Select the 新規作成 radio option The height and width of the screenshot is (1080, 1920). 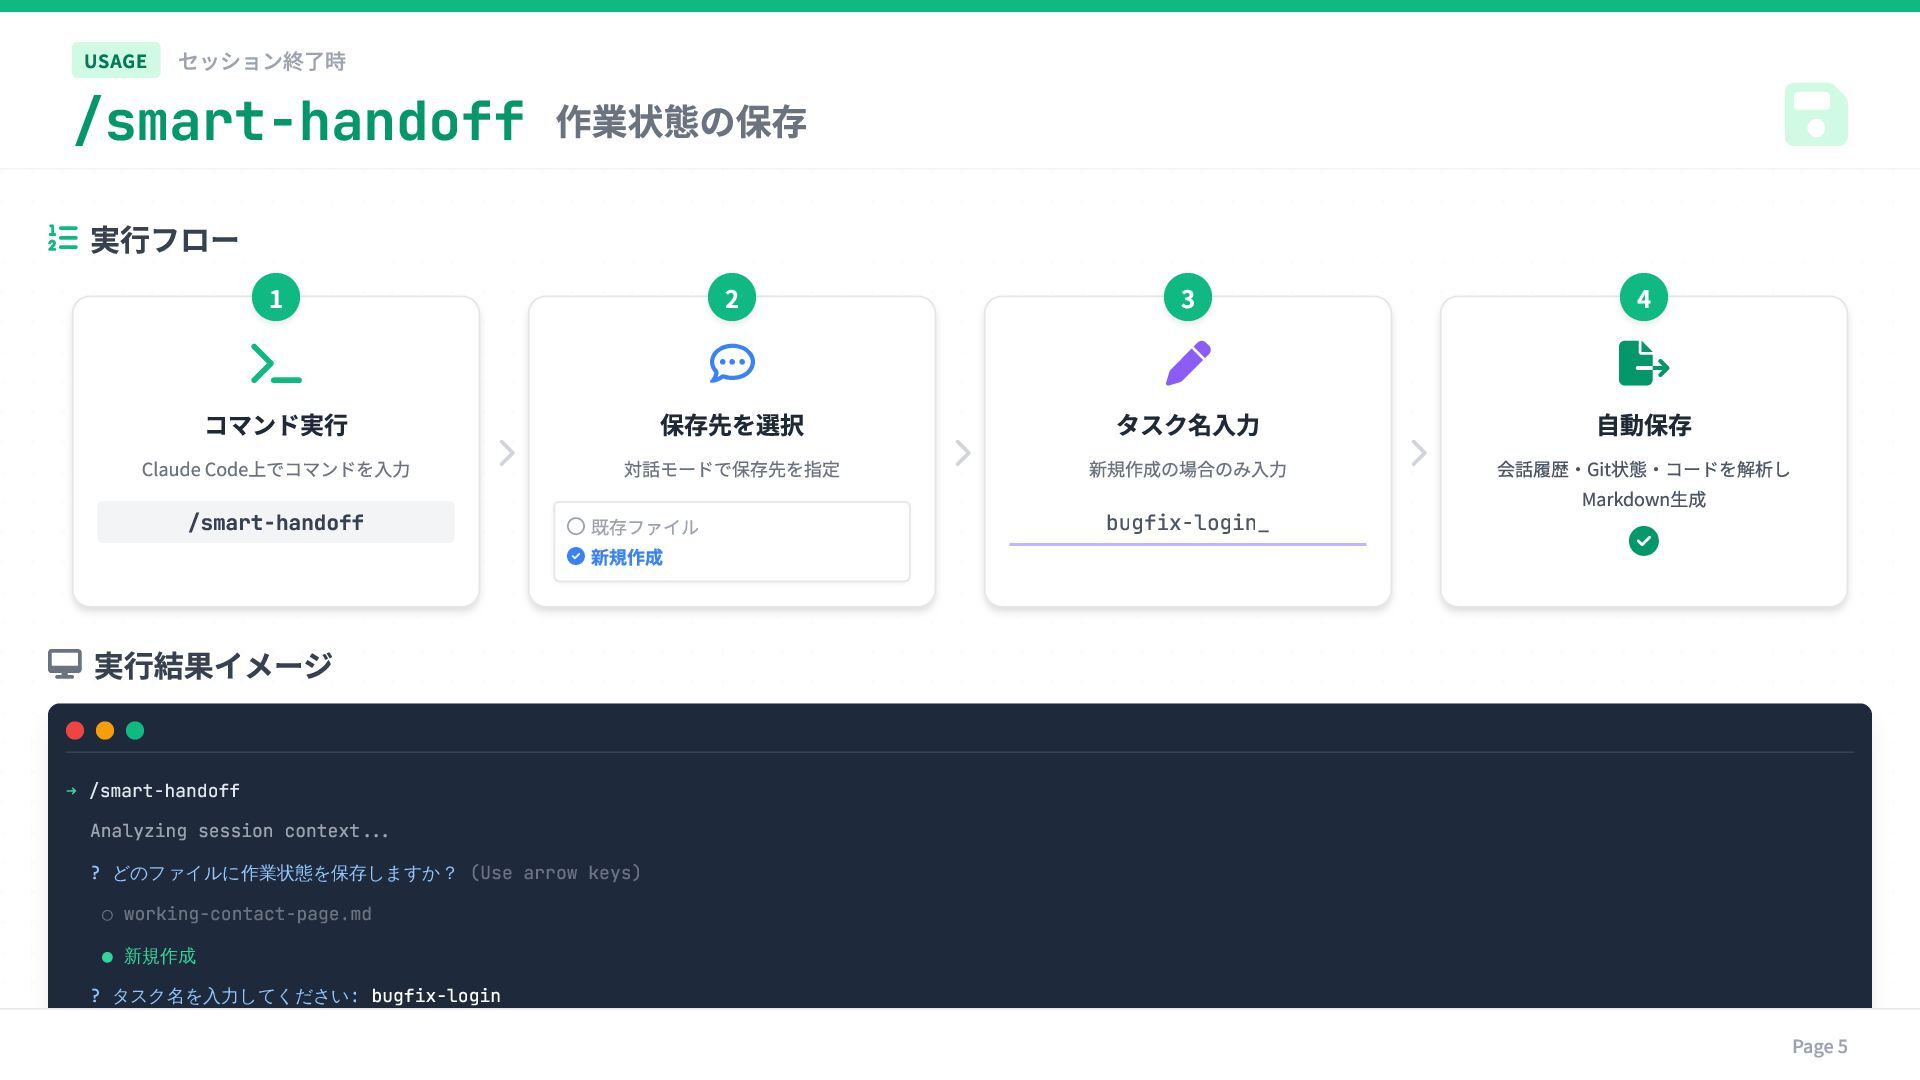[x=576, y=556]
